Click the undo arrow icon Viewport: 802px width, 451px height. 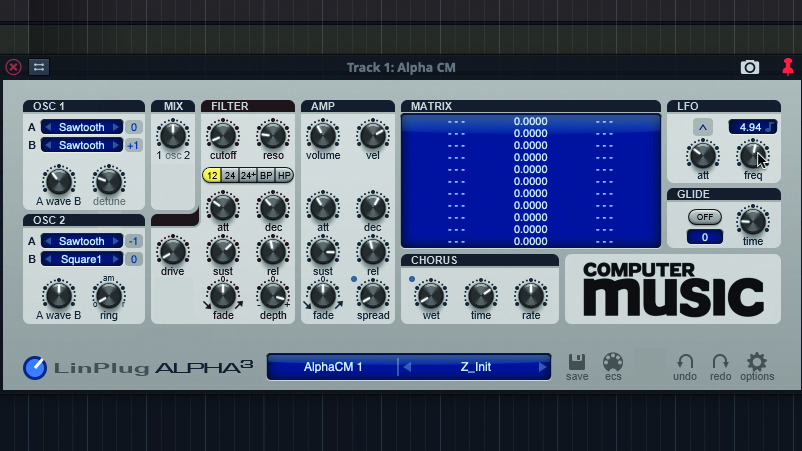685,362
